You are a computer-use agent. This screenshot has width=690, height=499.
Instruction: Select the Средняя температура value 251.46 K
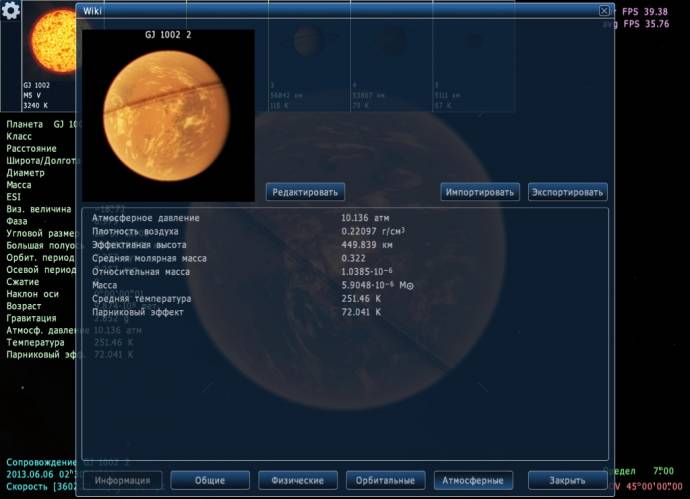pyautogui.click(x=361, y=299)
